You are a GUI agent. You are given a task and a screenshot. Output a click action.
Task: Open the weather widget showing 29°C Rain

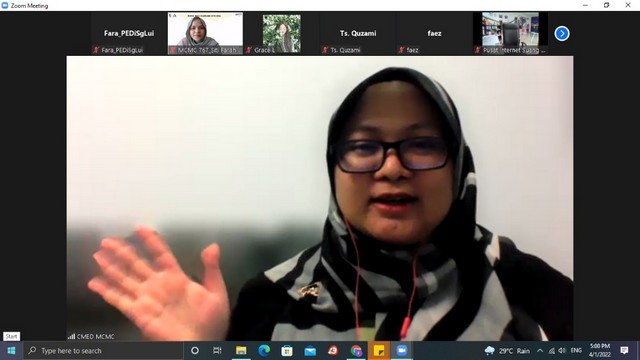(507, 351)
